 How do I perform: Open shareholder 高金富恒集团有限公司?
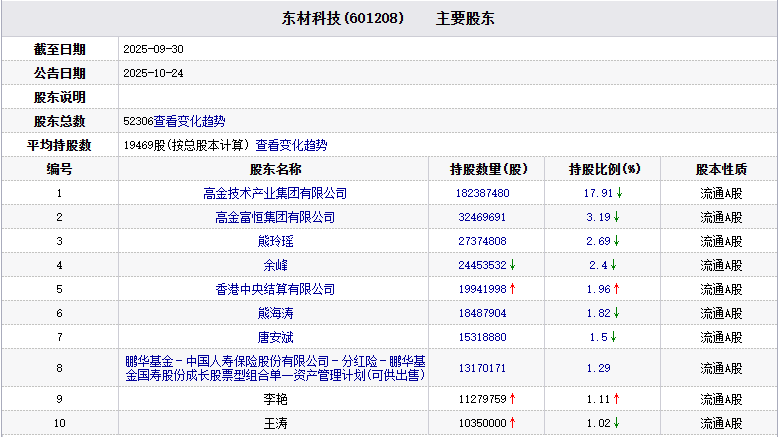pyautogui.click(x=275, y=217)
